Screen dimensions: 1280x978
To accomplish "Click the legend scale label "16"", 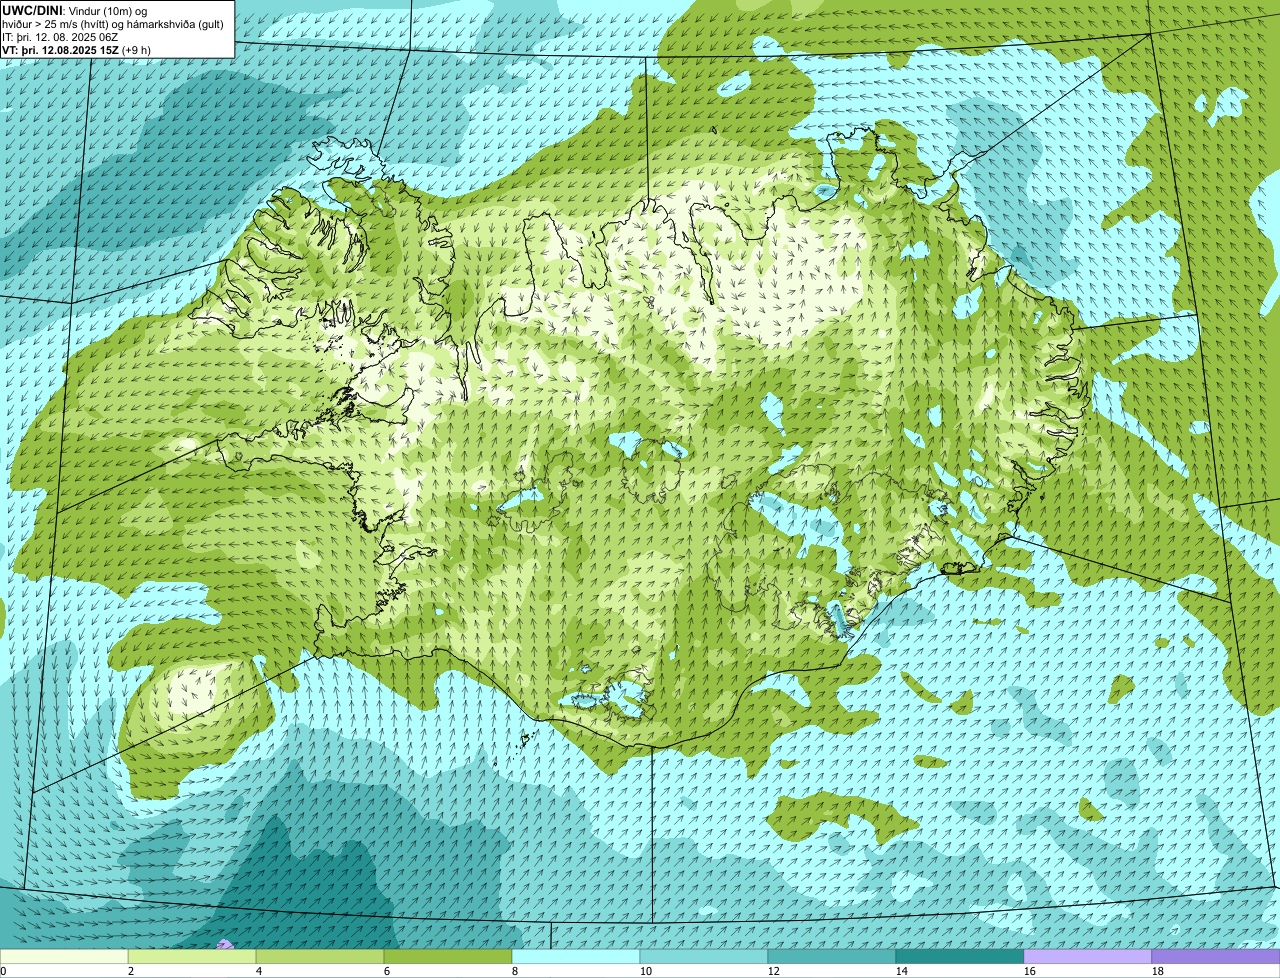I will pos(1030,971).
